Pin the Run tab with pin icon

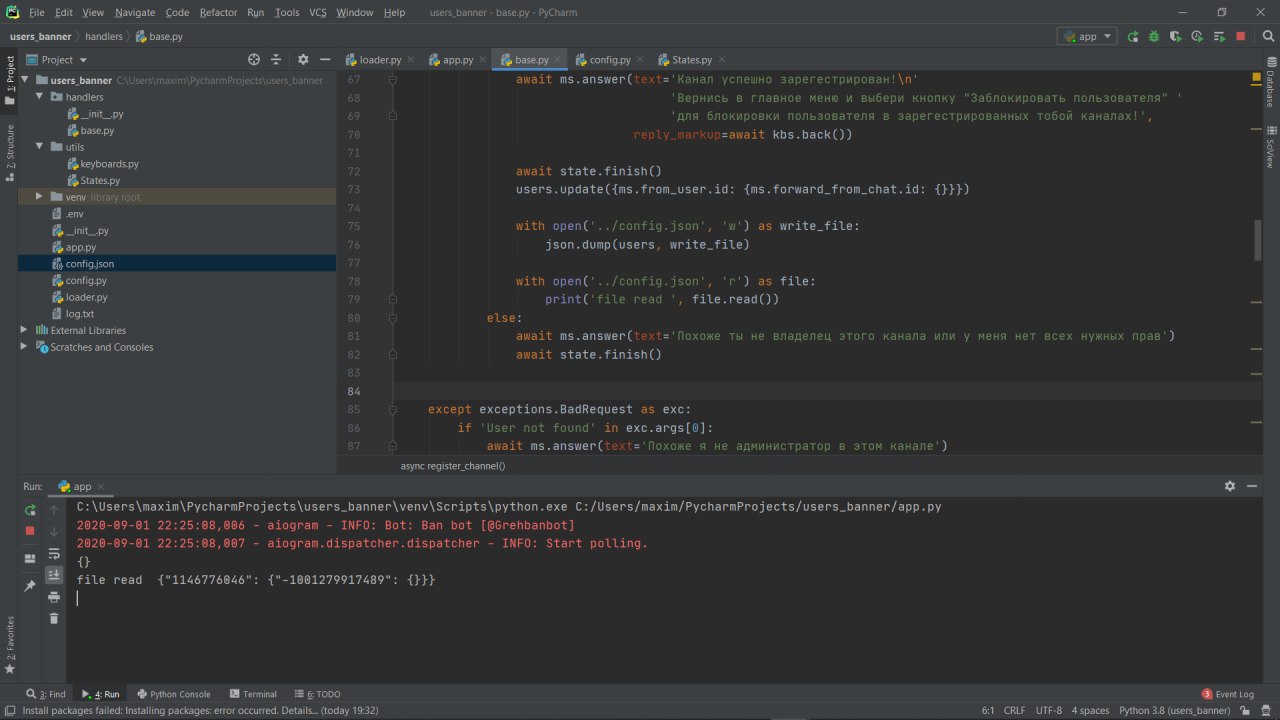coord(30,585)
